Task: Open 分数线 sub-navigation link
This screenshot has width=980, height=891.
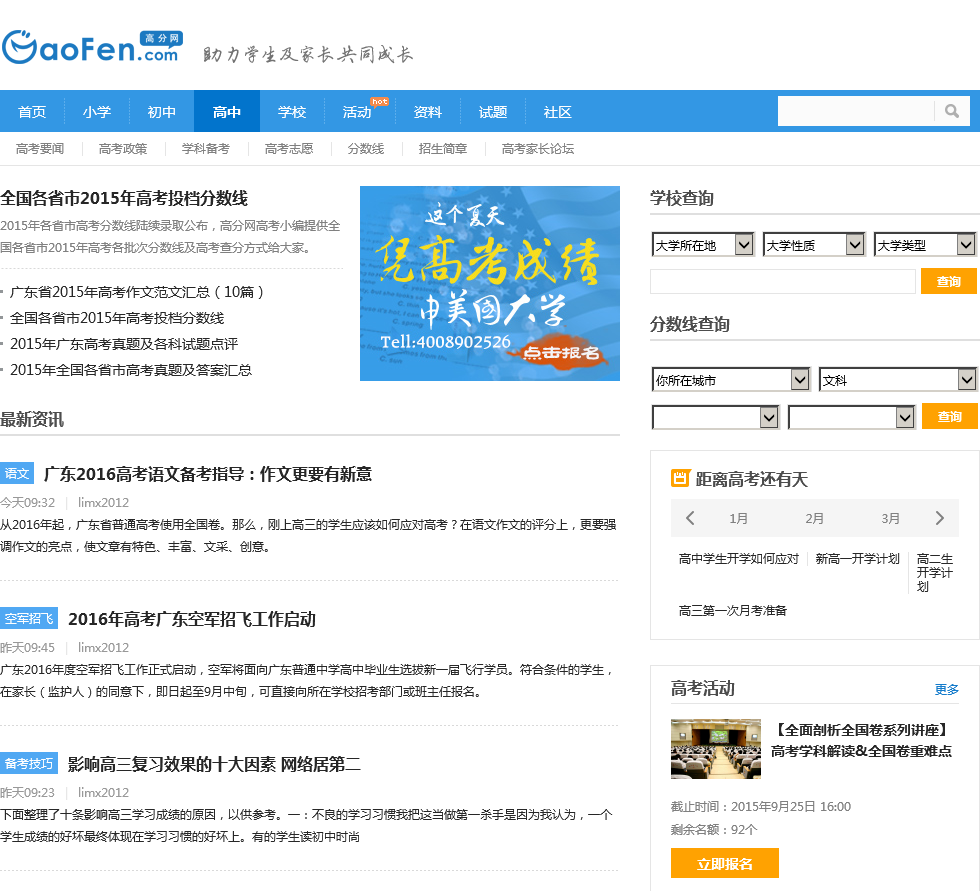Action: pos(366,149)
